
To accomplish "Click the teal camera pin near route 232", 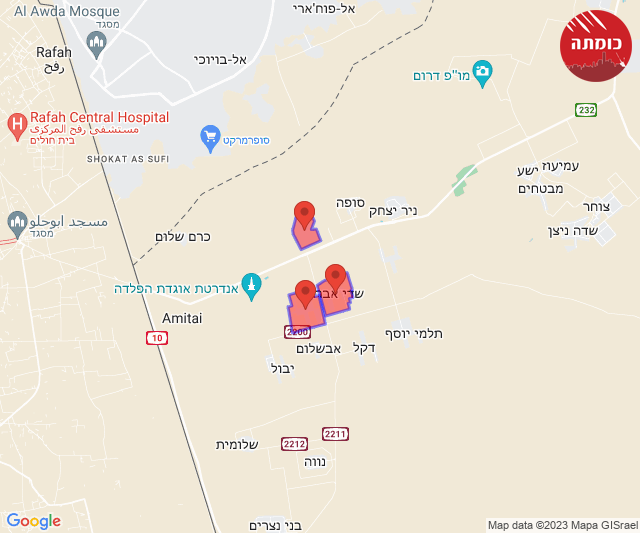I will (x=482, y=74).
